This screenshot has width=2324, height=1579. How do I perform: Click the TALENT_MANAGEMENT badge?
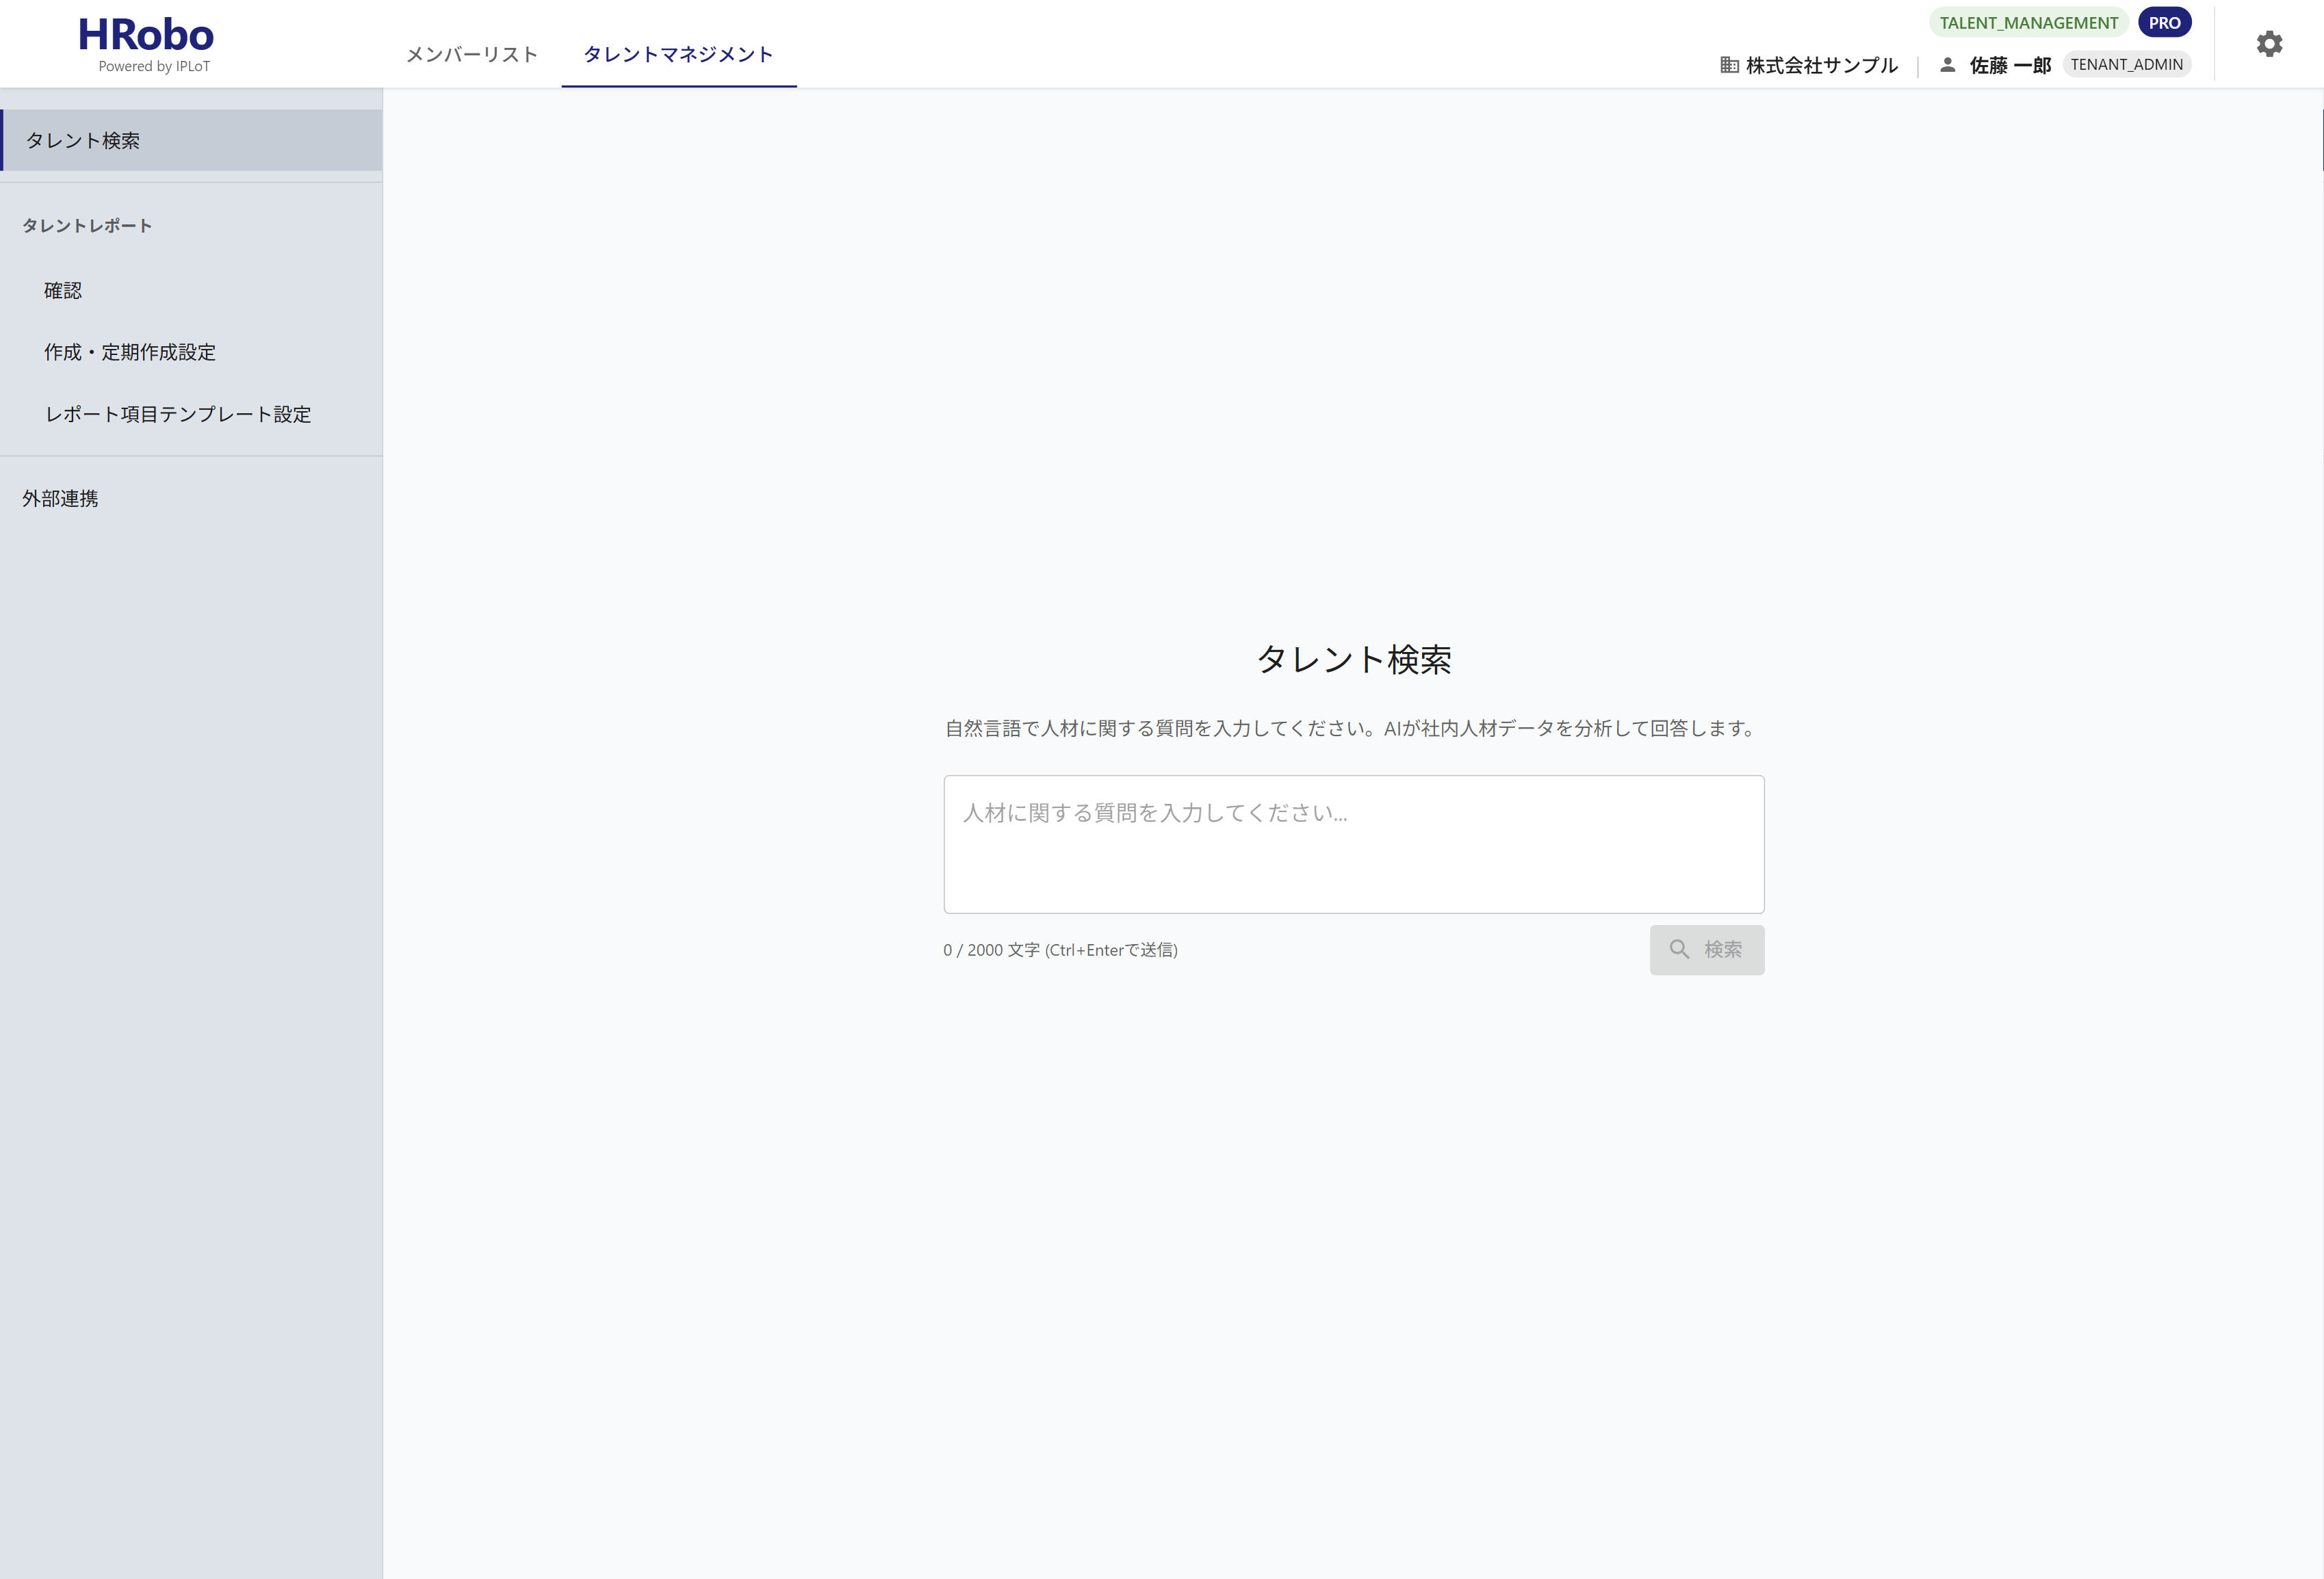pyautogui.click(x=2028, y=23)
